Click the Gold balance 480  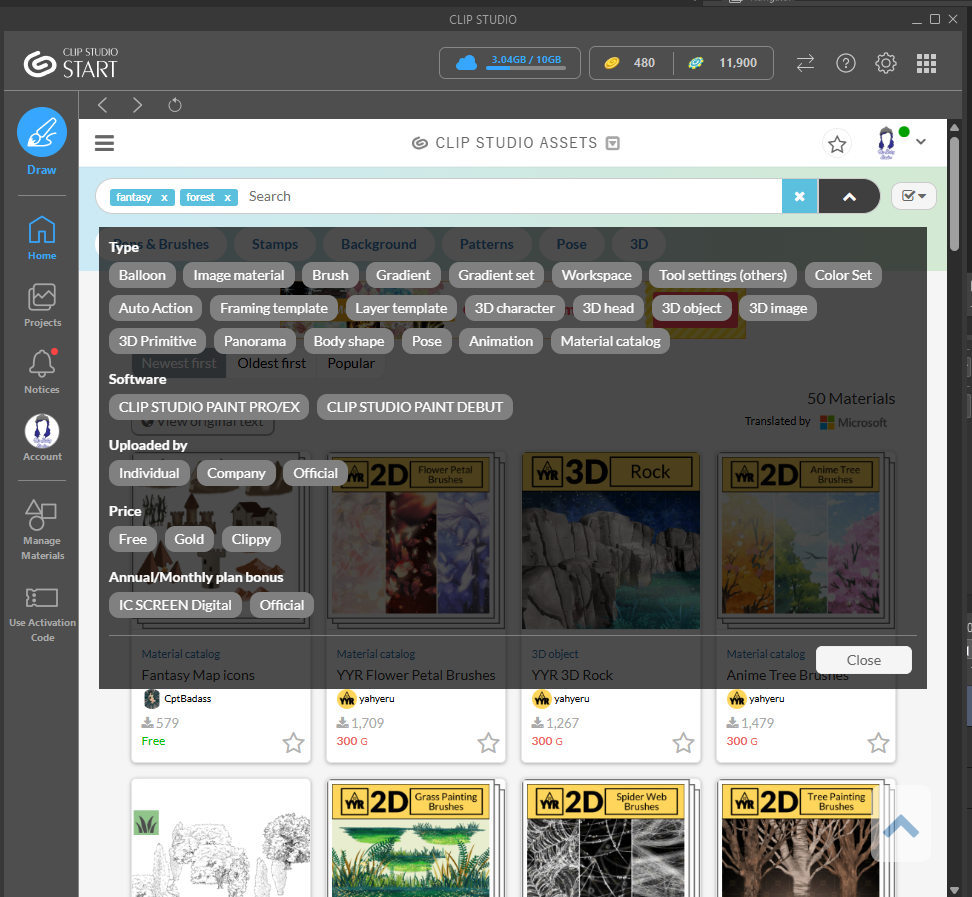pos(630,63)
